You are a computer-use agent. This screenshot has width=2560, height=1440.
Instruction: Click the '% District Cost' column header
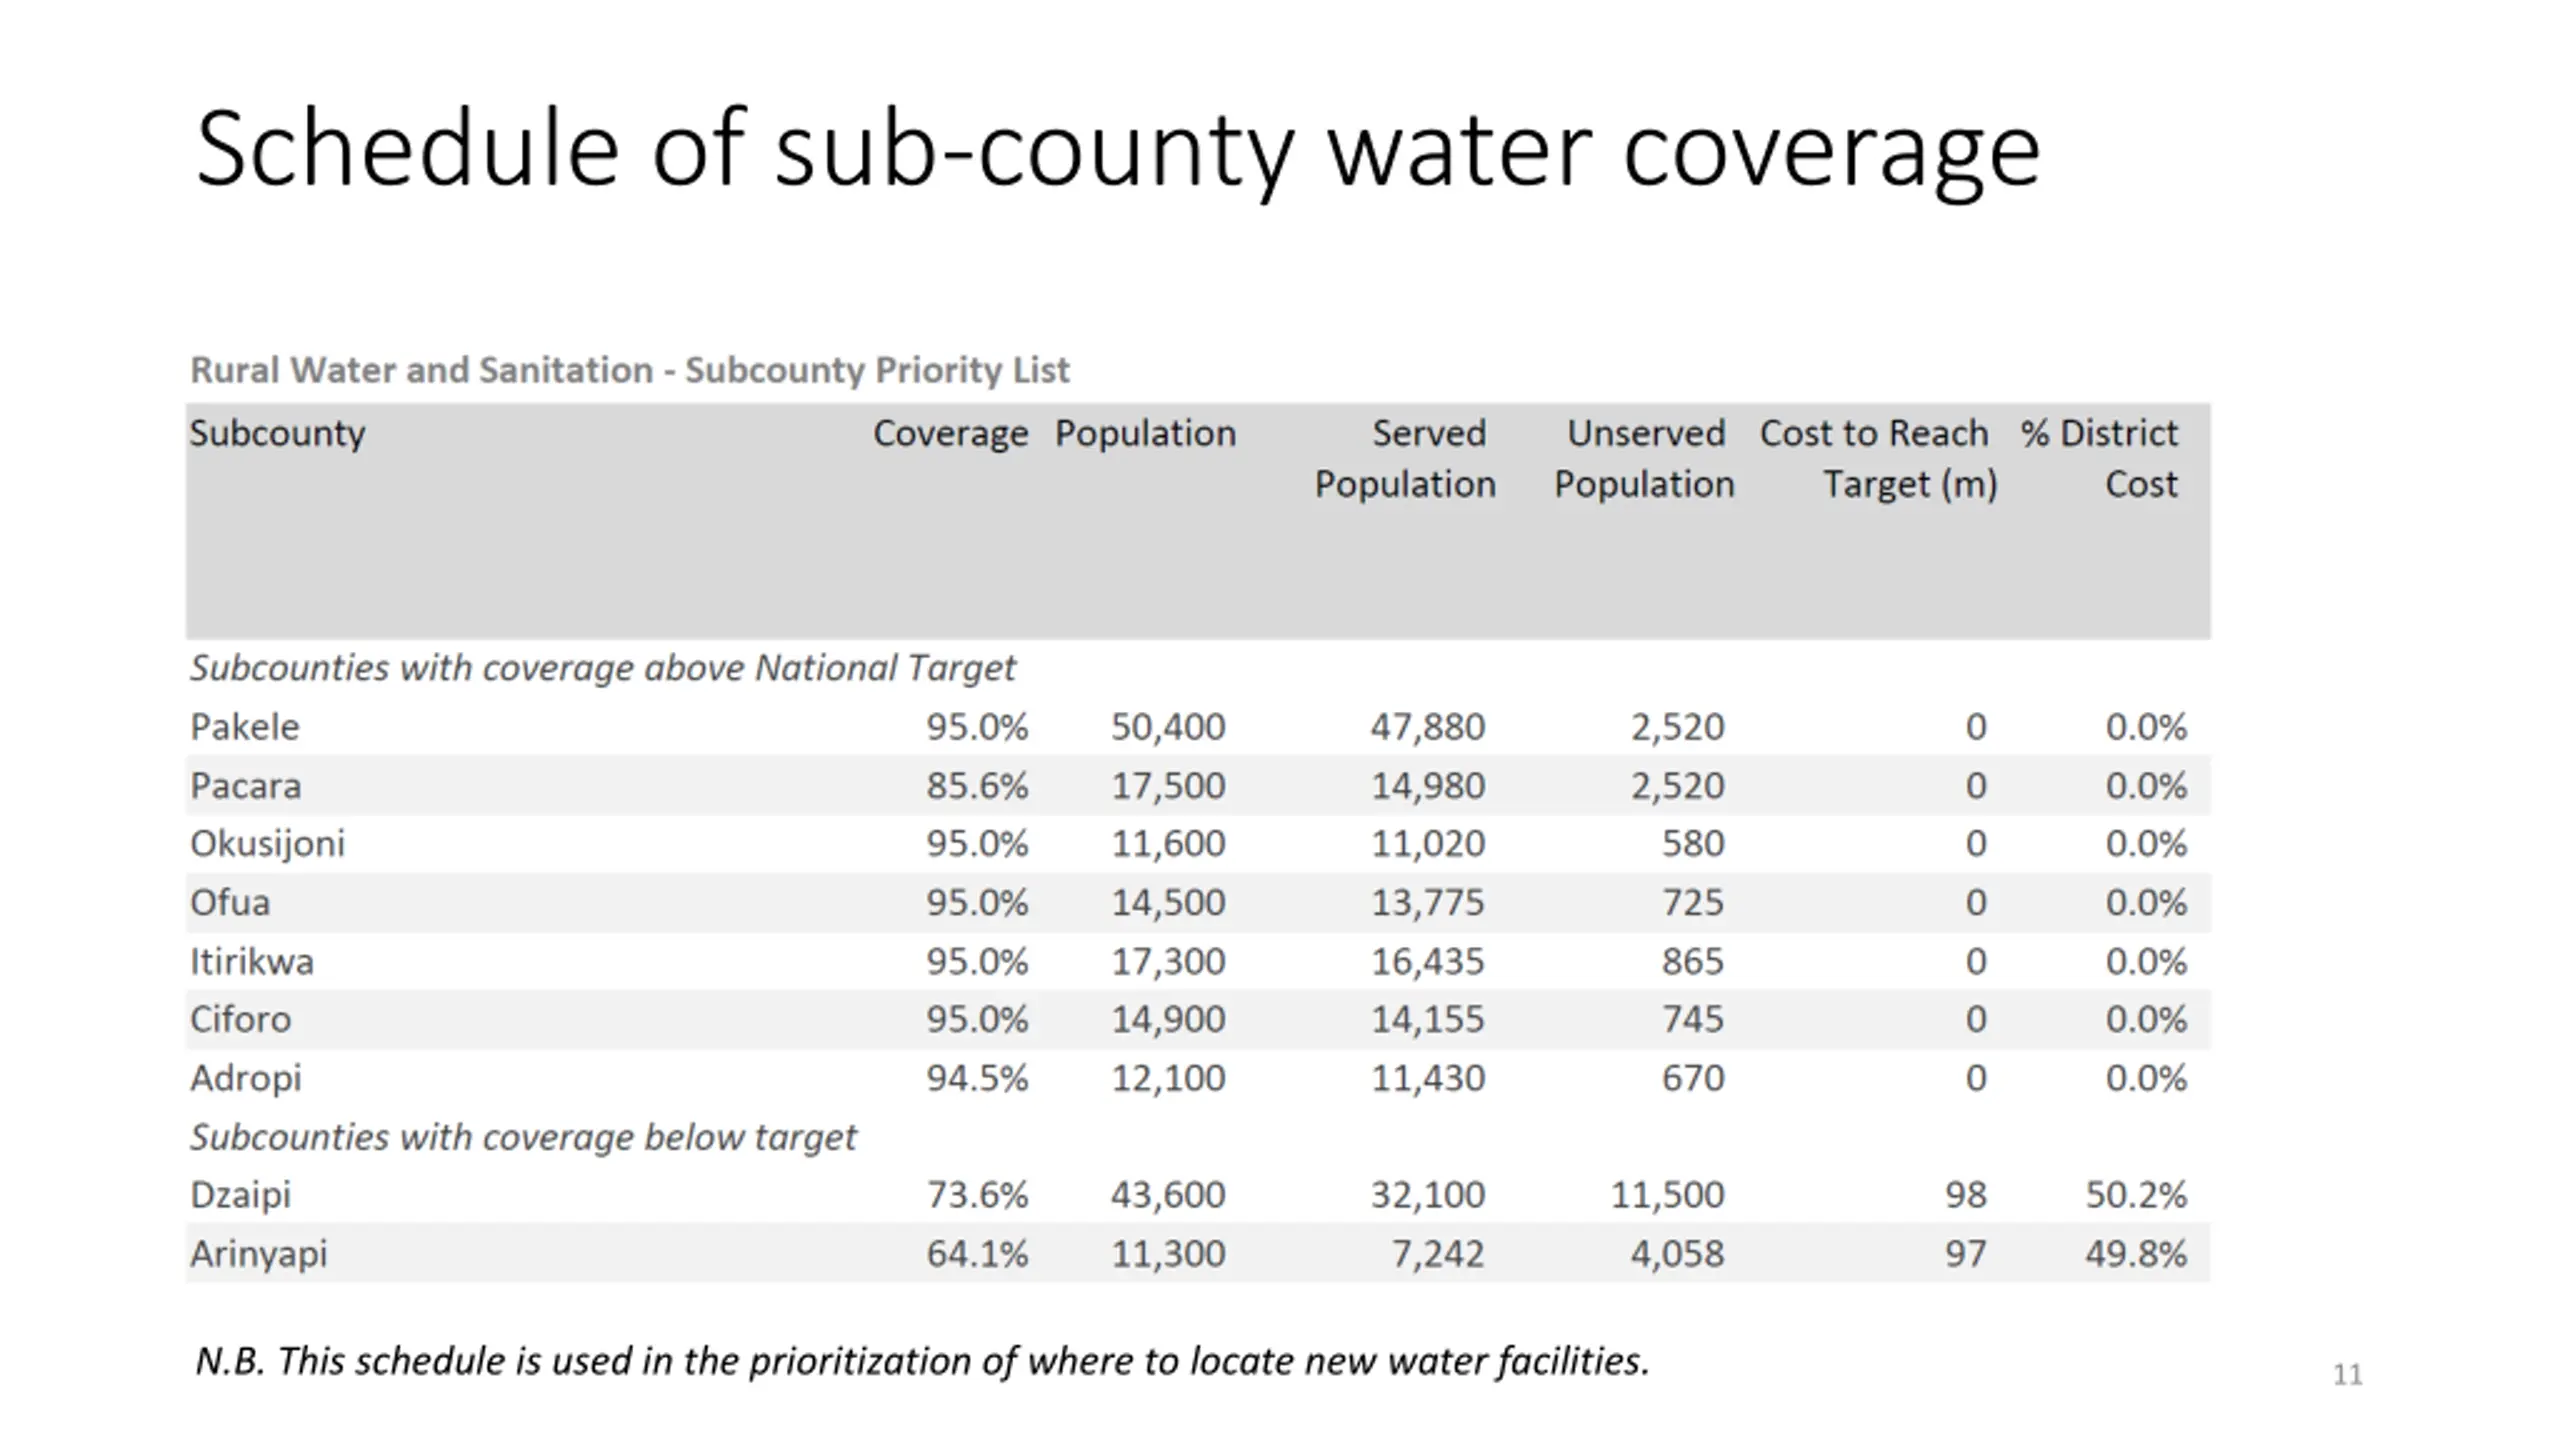pyautogui.click(x=2100, y=458)
